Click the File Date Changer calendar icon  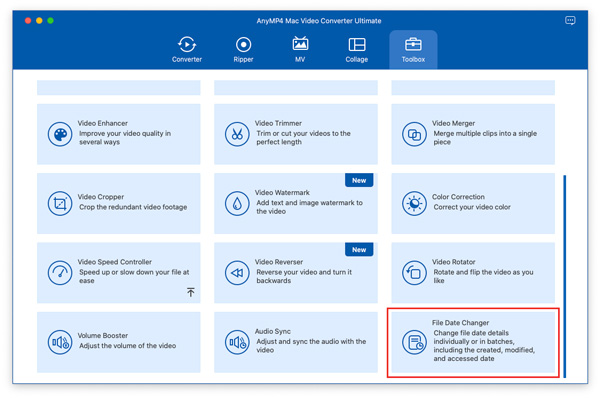point(414,342)
